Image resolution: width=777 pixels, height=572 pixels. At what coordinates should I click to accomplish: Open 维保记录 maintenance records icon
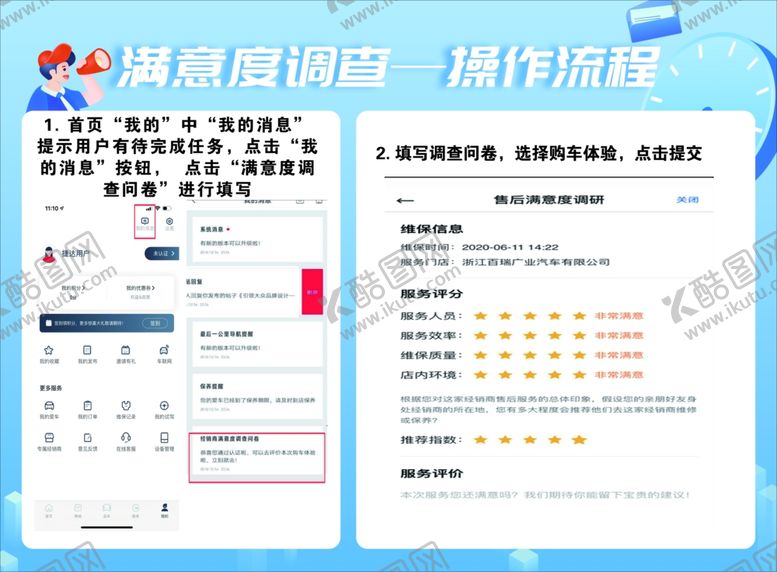(x=126, y=405)
